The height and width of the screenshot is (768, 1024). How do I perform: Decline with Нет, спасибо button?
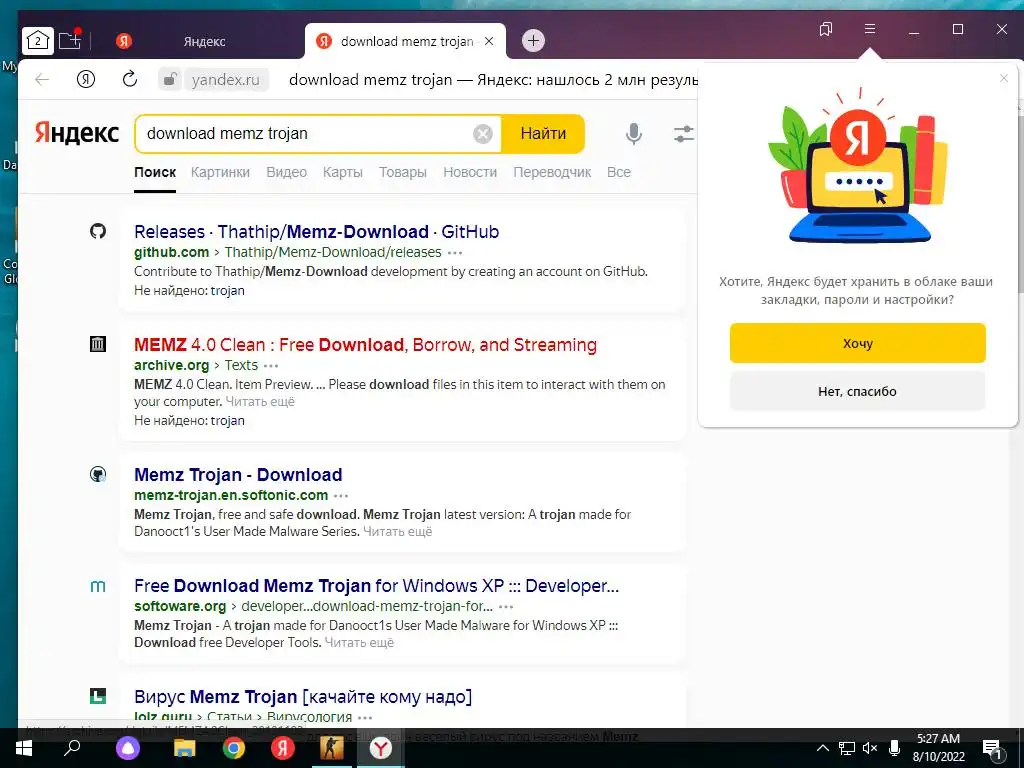[857, 391]
